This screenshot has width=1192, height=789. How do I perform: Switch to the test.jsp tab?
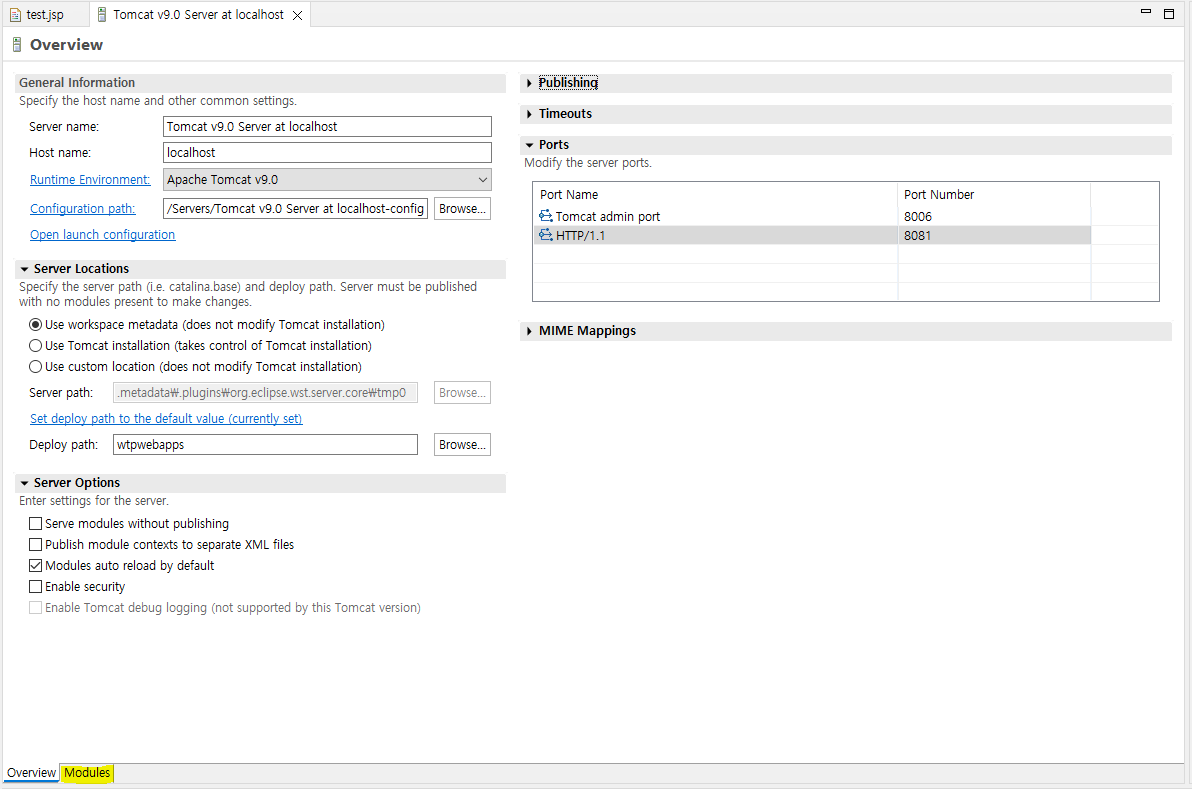pos(45,14)
